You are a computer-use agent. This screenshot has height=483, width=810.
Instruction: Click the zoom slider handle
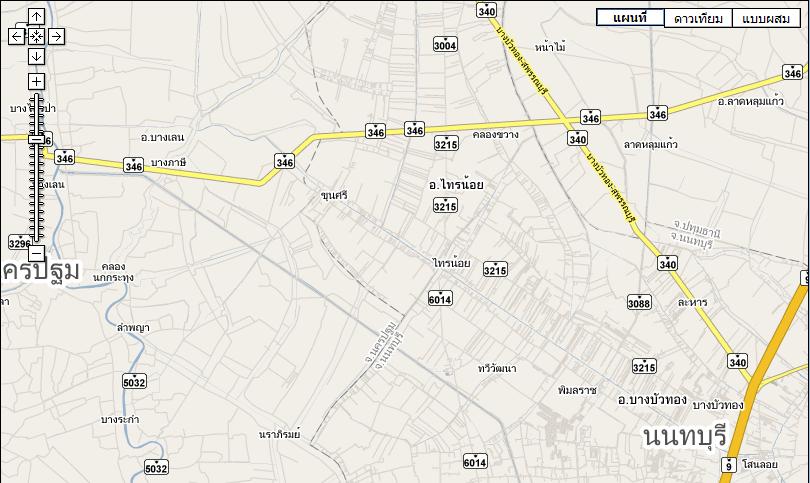point(36,139)
